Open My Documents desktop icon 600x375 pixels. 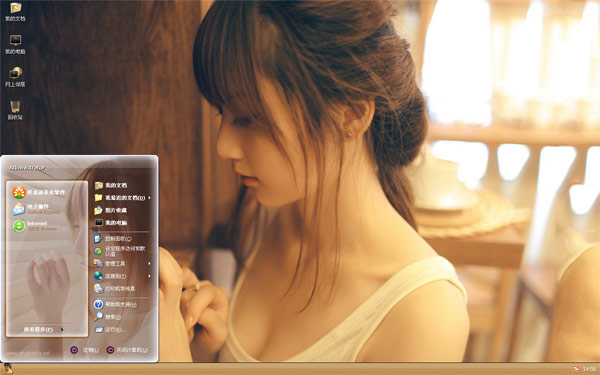point(15,11)
